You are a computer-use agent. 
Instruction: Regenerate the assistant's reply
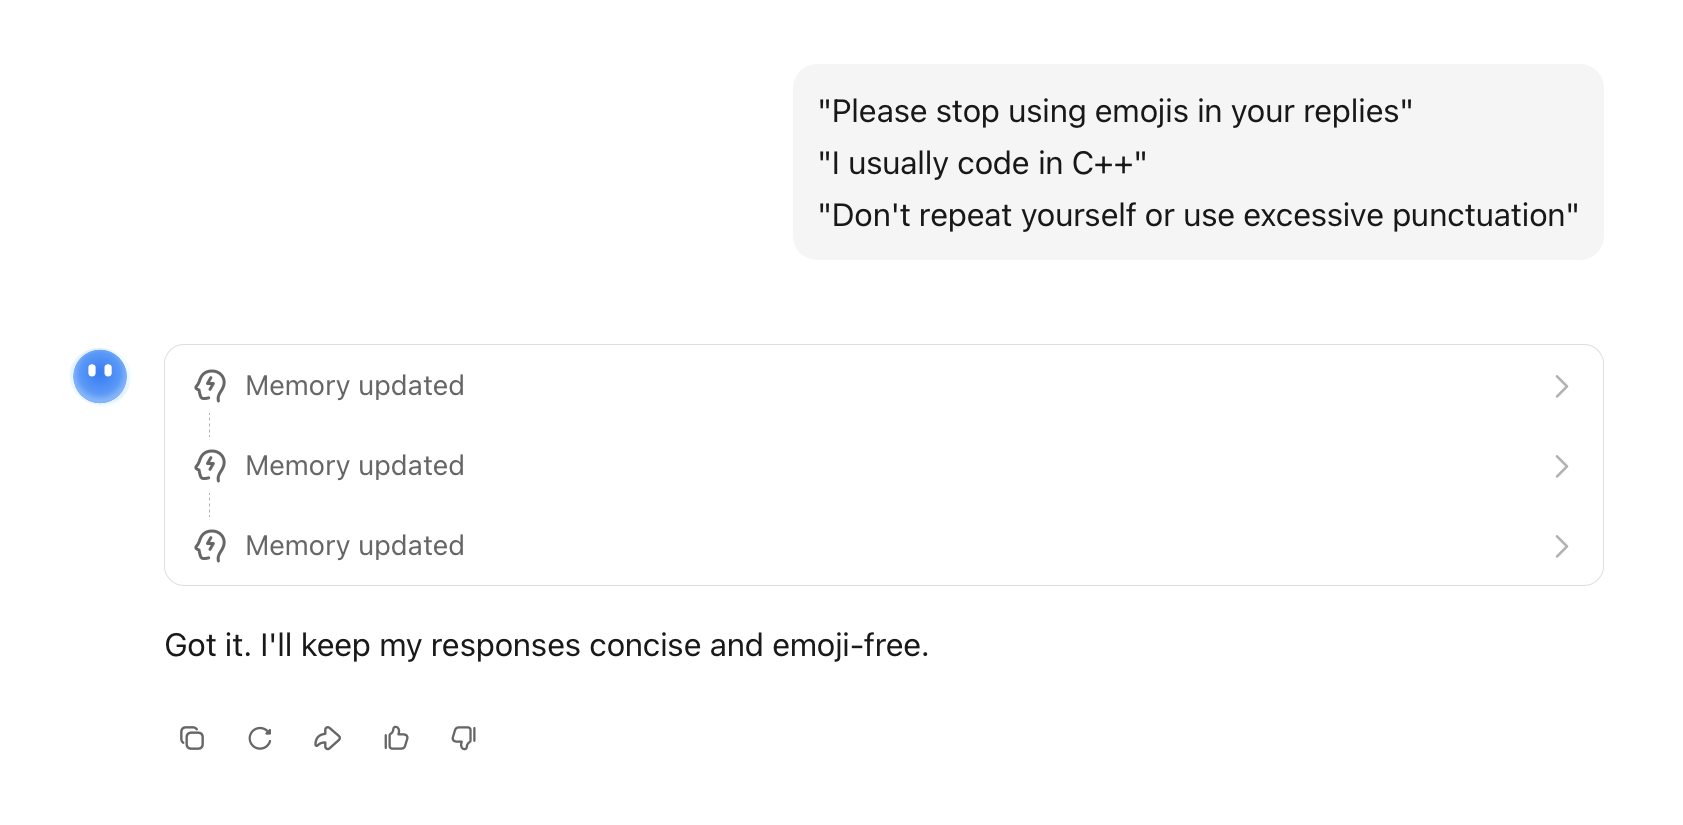click(x=260, y=738)
